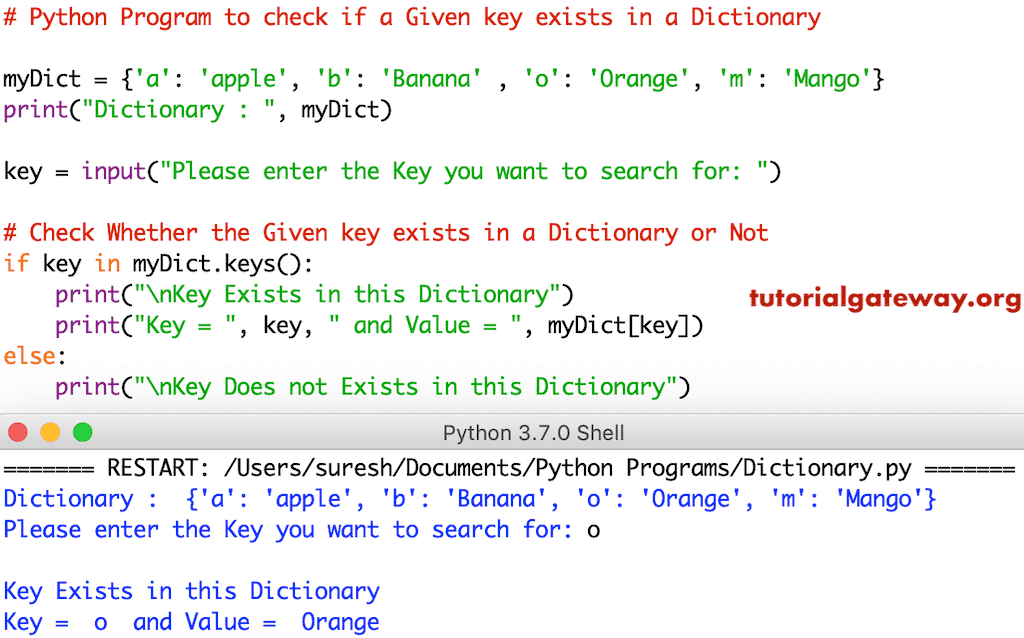
Task: Select the string 'Mango' in myDict
Action: click(x=826, y=78)
